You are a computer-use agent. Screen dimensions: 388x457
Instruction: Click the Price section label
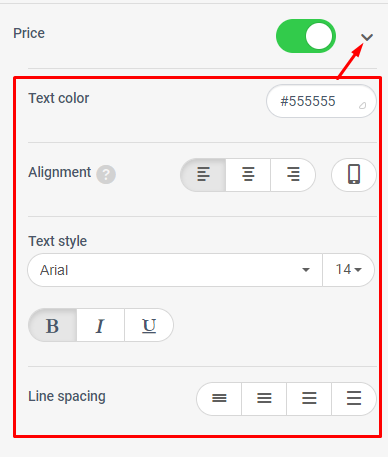[x=29, y=33]
